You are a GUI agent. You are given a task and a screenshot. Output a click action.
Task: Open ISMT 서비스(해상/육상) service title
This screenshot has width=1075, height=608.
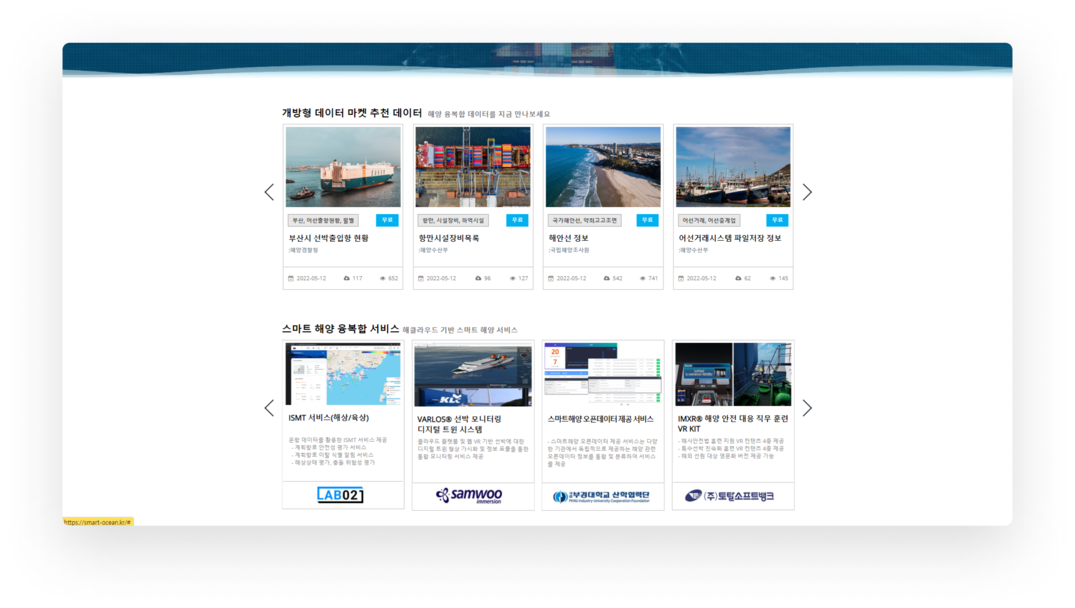(x=329, y=418)
